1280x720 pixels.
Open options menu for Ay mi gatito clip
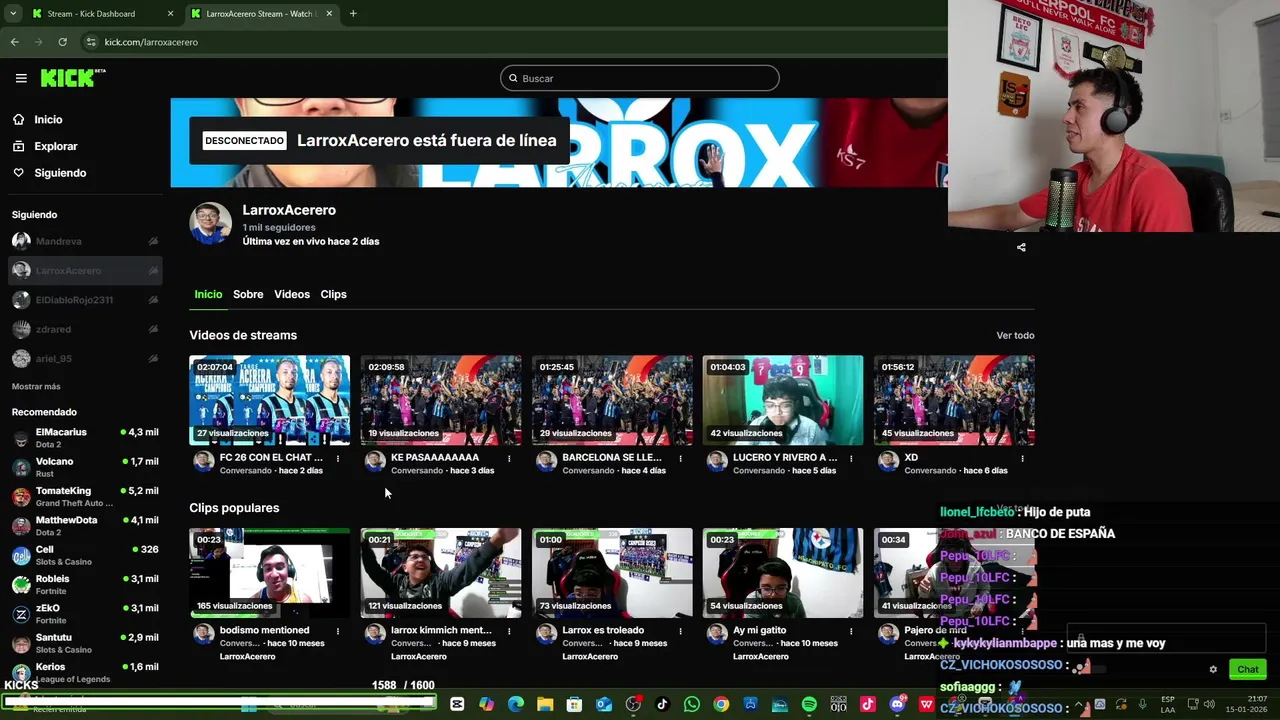coord(851,632)
